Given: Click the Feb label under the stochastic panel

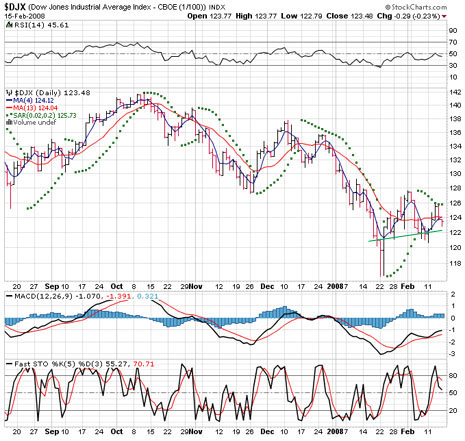Looking at the screenshot, I should tap(408, 432).
